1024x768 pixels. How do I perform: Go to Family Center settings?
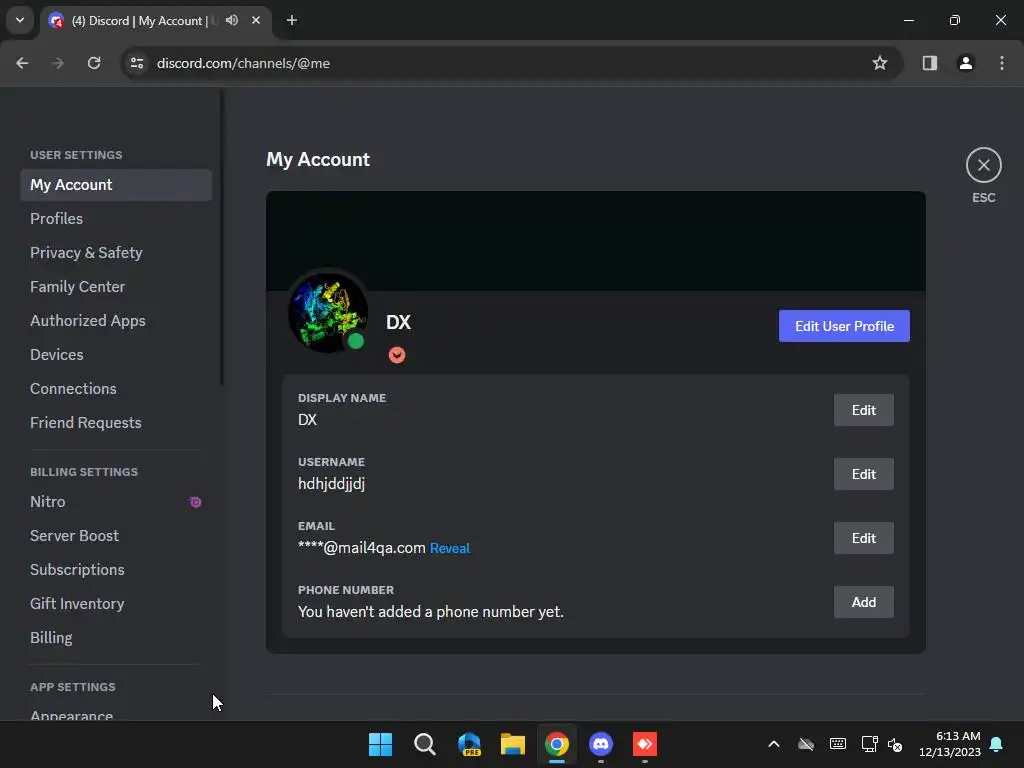tap(116, 287)
